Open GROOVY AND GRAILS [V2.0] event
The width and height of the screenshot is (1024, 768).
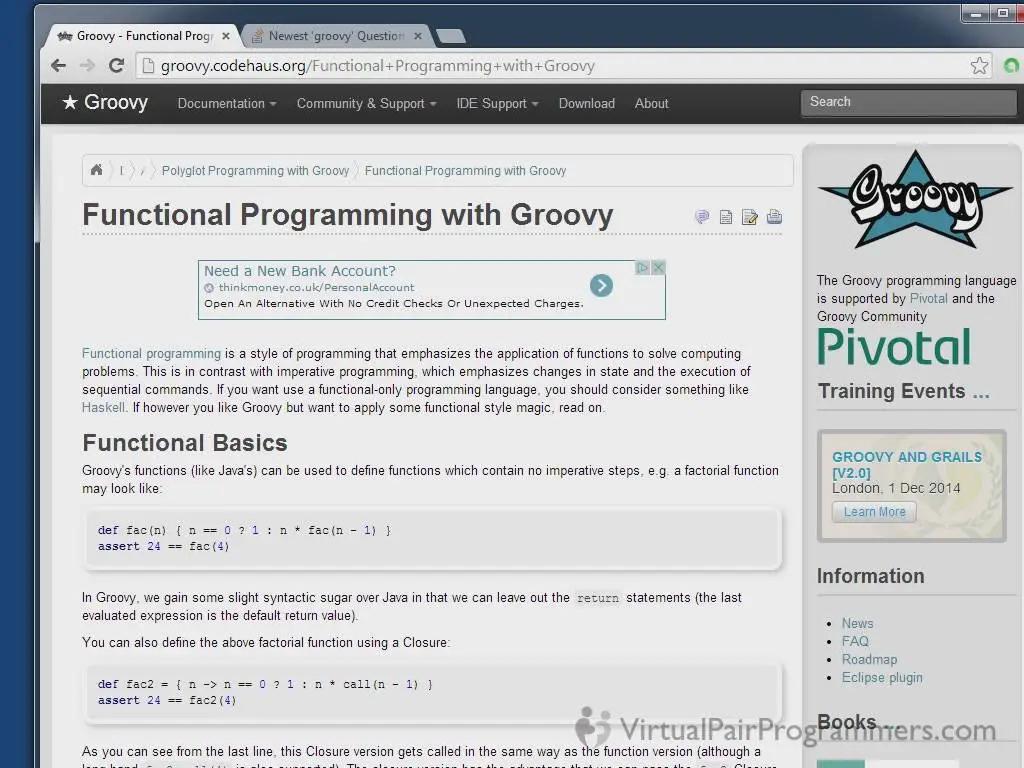tap(906, 464)
